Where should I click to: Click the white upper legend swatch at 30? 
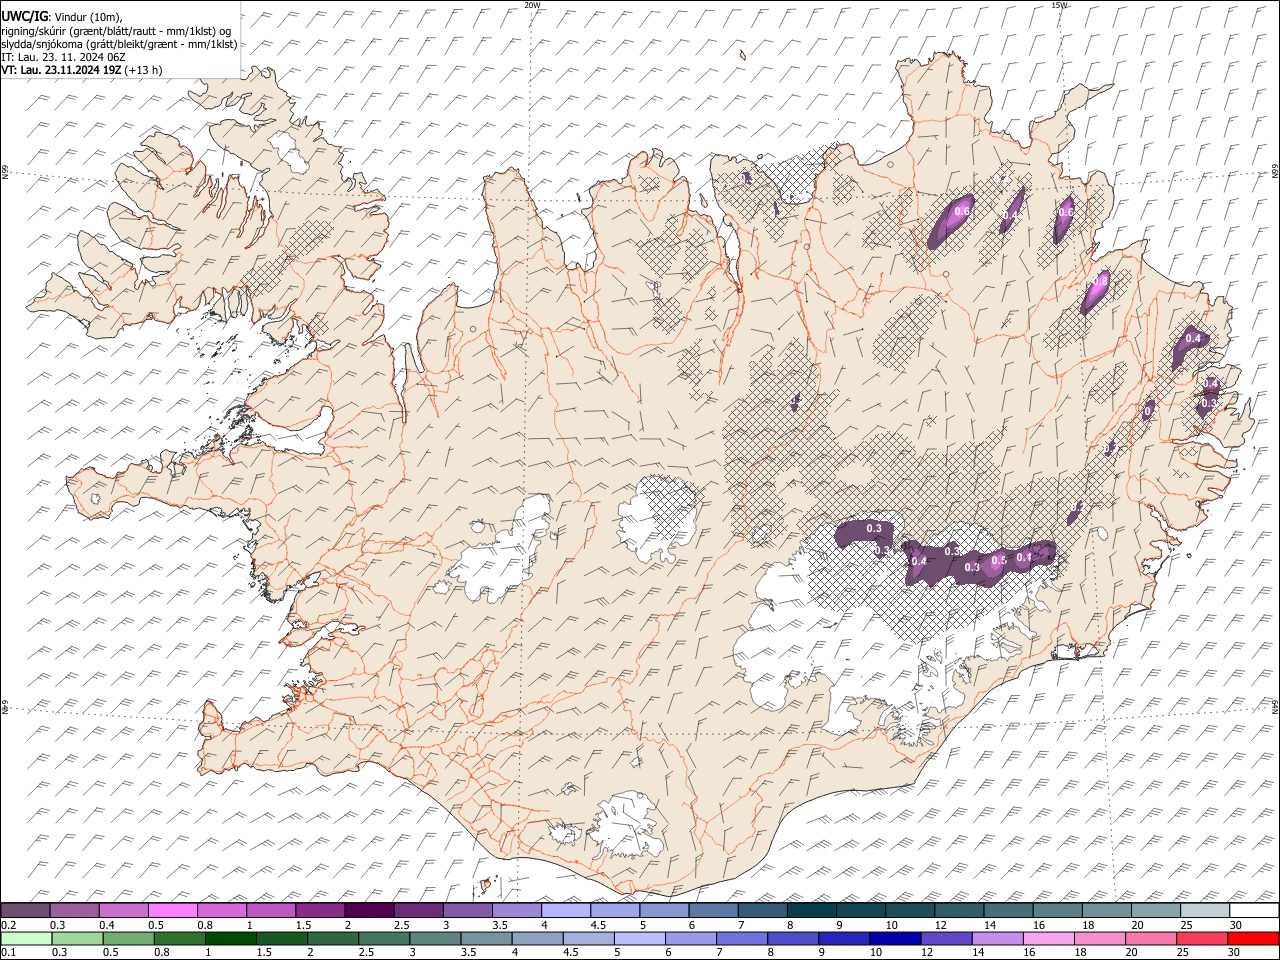[1253, 910]
